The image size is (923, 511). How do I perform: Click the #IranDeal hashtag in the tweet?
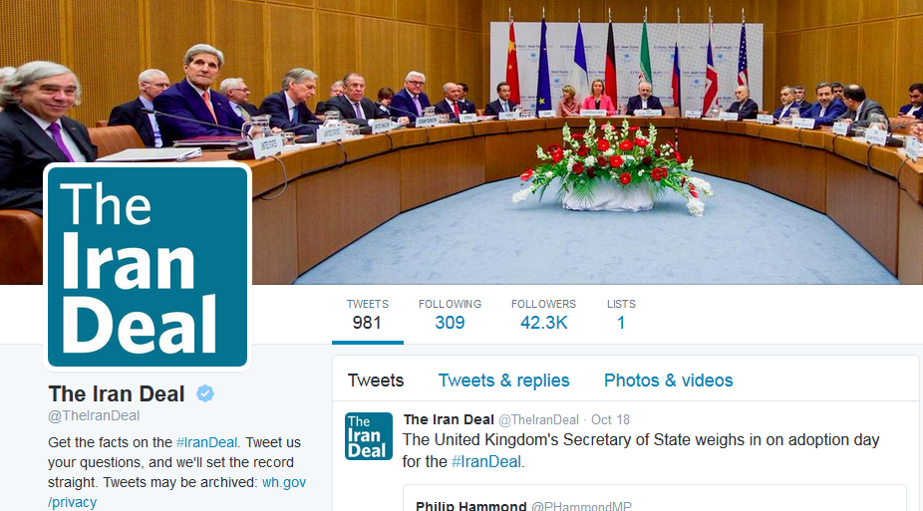[486, 462]
